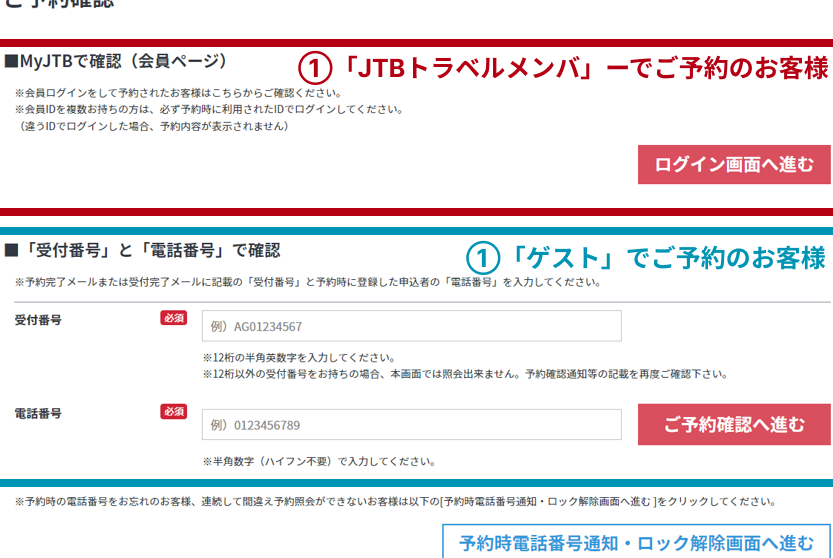The image size is (833, 558).
Task: Focus the 電話番号 input field
Action: pos(411,425)
